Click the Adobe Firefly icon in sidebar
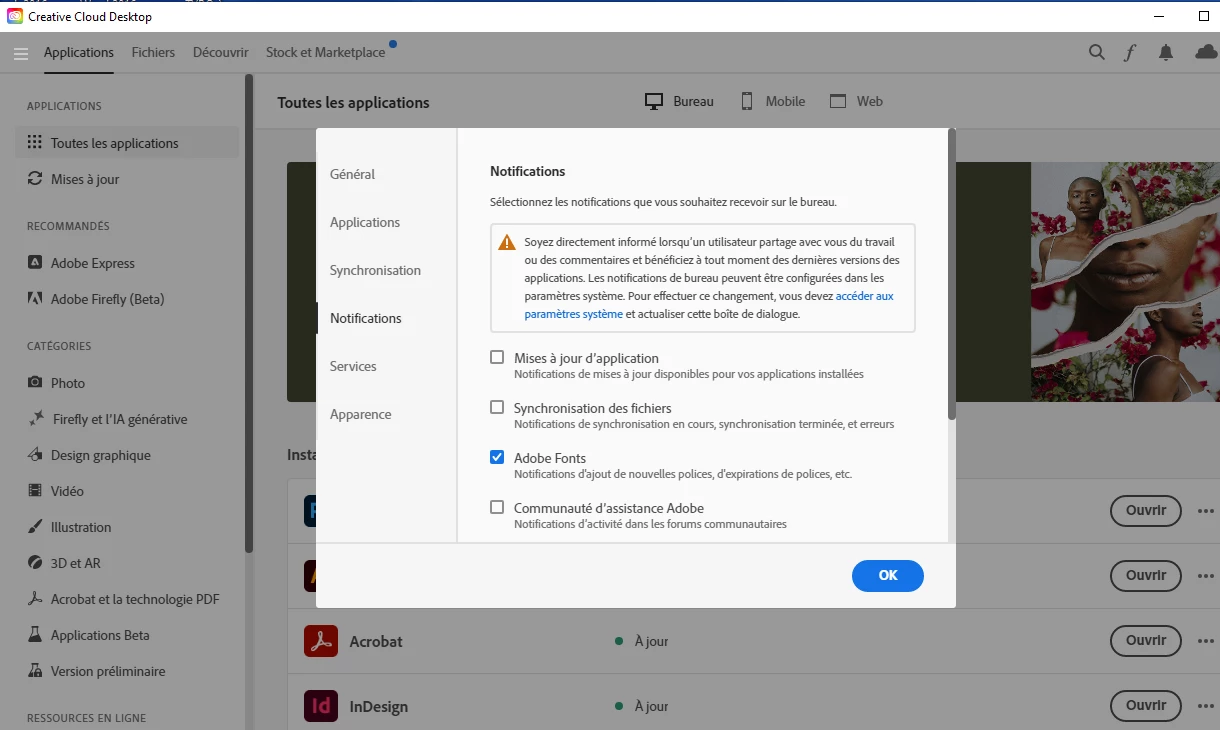The width and height of the screenshot is (1220, 730). tap(35, 299)
